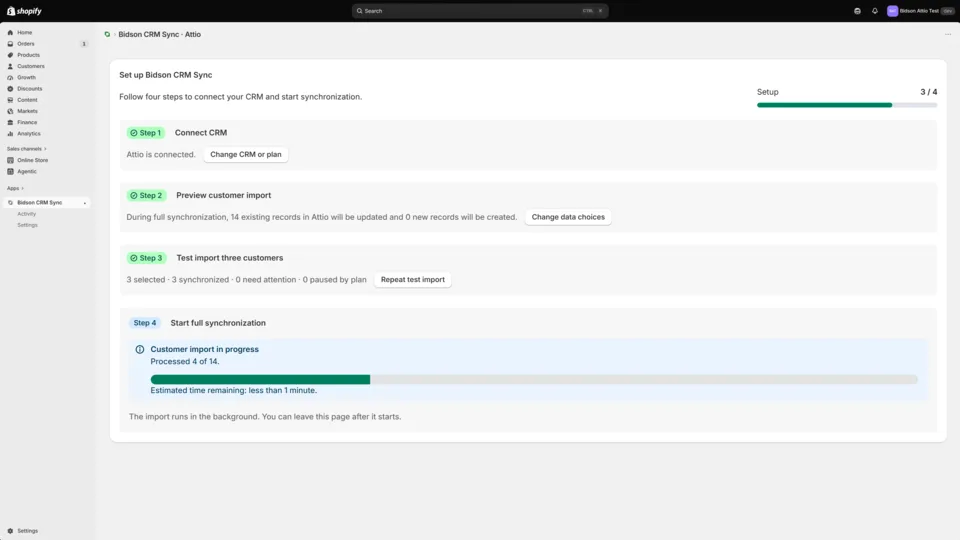Click the Setup 3 / 4 progress bar
The width and height of the screenshot is (960, 540).
(847, 105)
